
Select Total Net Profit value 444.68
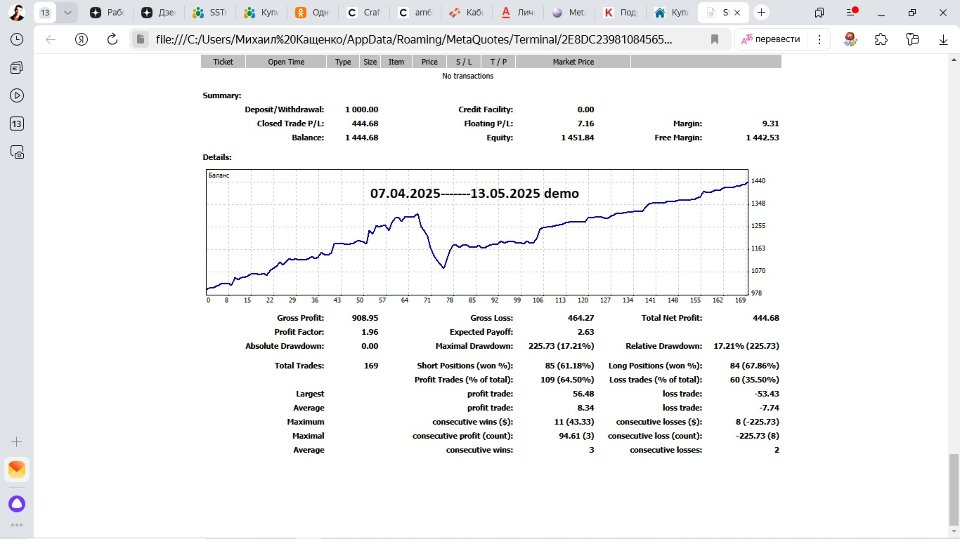pyautogui.click(x=765, y=318)
